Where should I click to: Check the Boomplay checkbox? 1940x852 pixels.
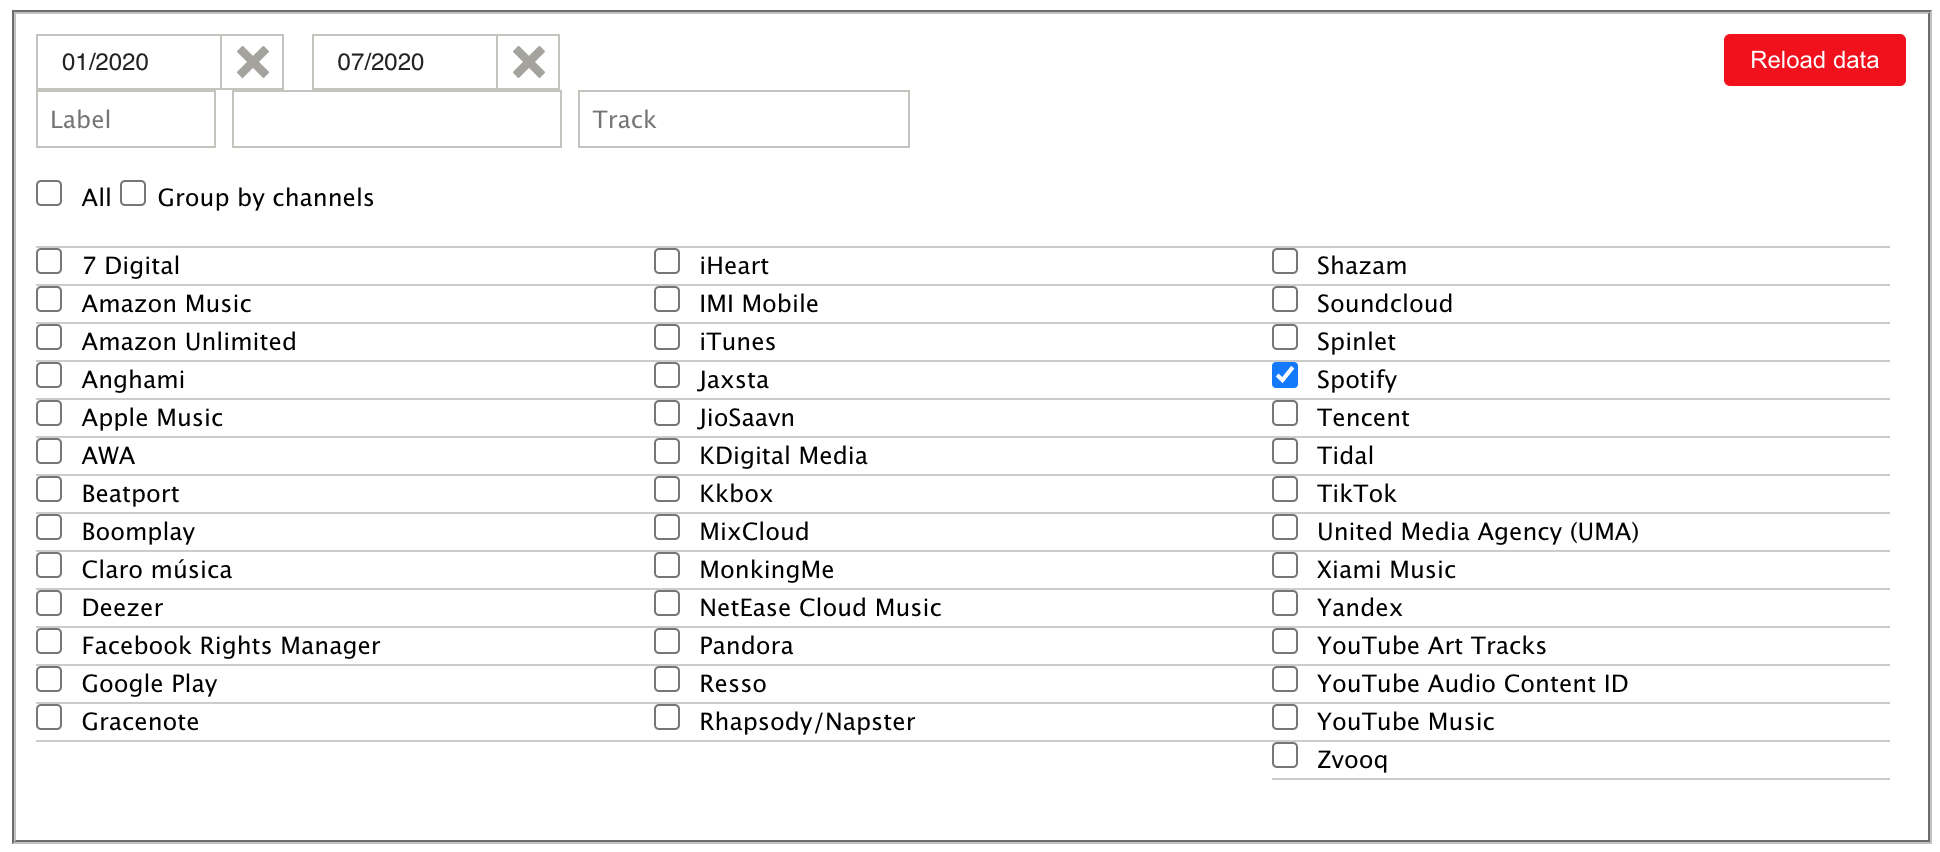(49, 527)
